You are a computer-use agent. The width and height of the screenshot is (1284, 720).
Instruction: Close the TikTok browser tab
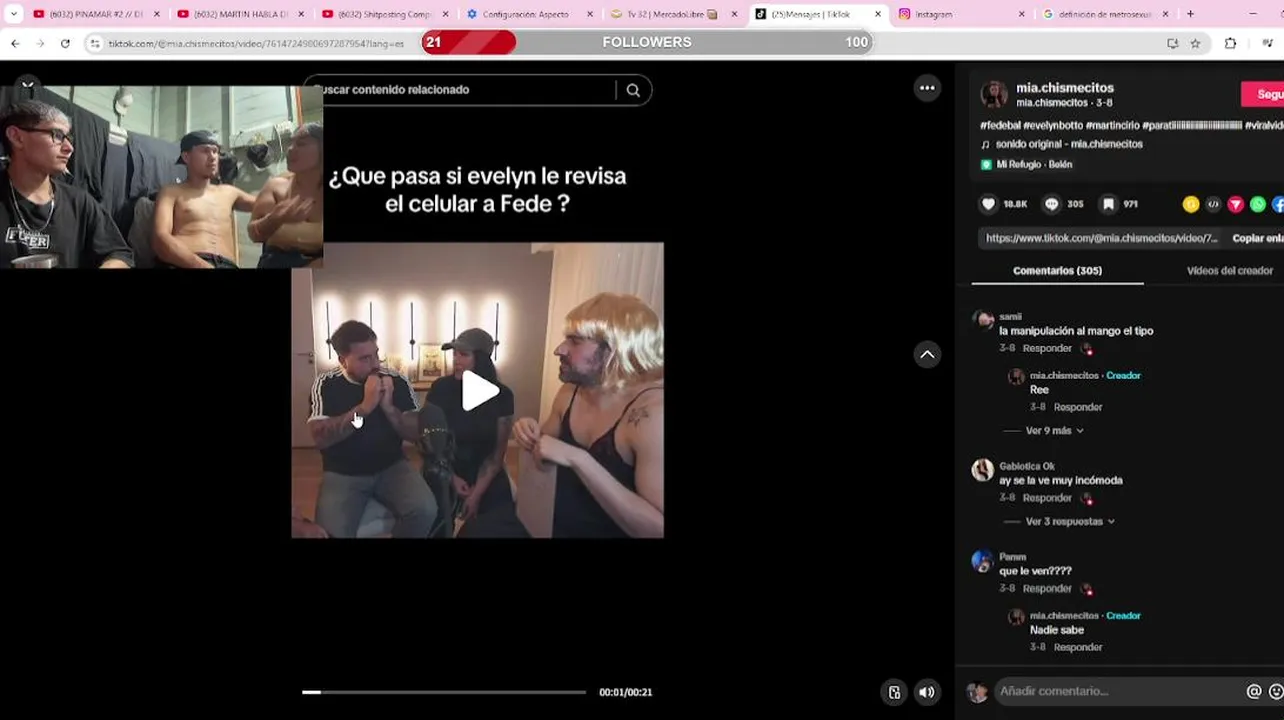click(878, 14)
